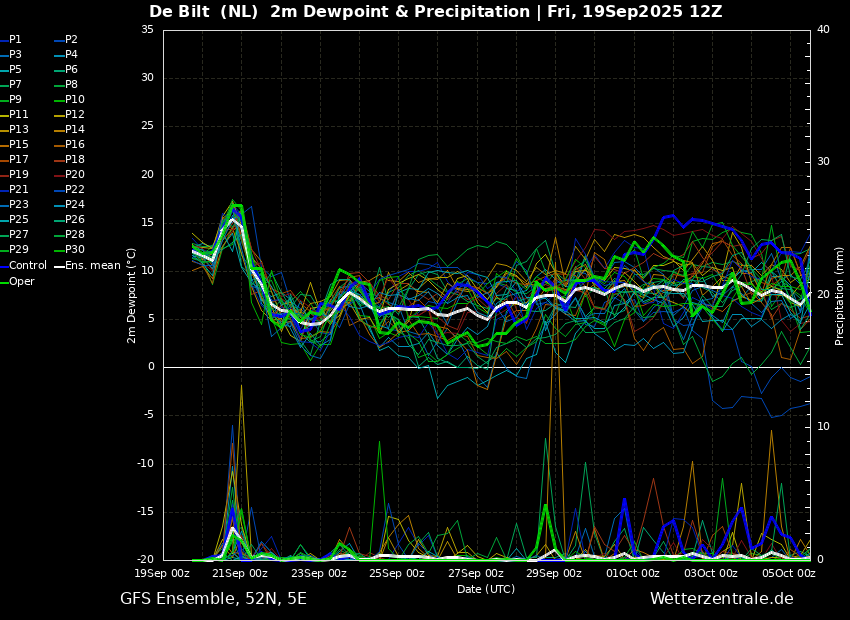This screenshot has height=620, width=850.
Task: Click the P1 legend entry
Action: (11, 40)
